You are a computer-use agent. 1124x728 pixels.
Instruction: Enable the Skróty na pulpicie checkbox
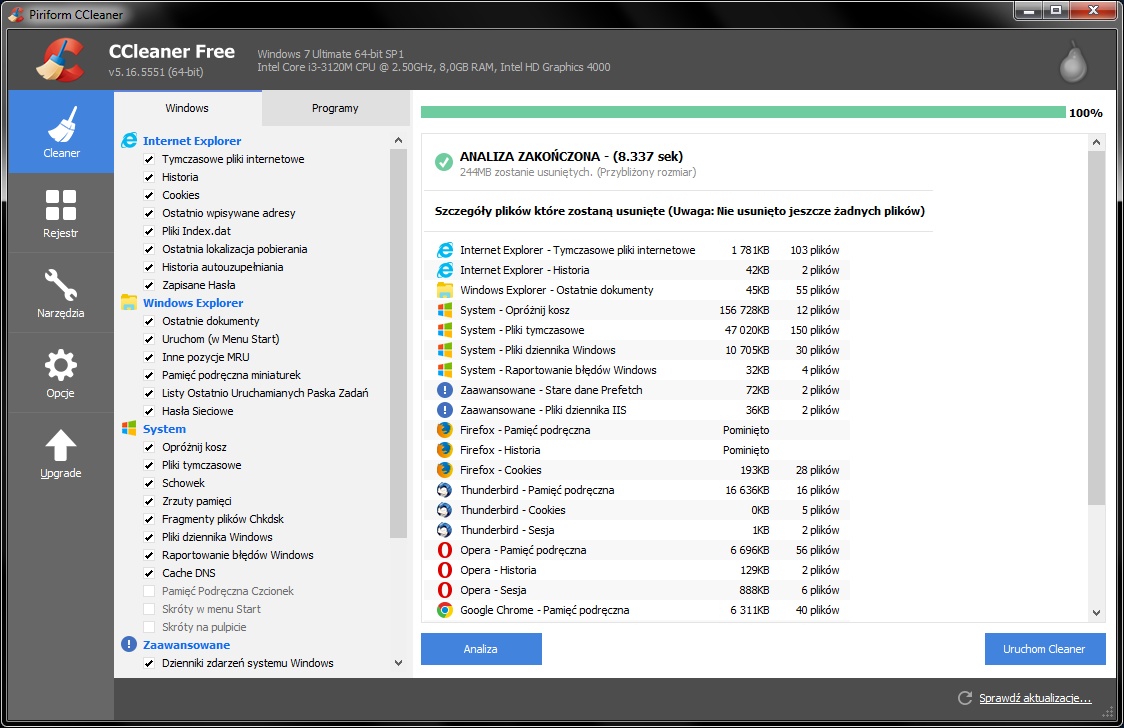(148, 627)
